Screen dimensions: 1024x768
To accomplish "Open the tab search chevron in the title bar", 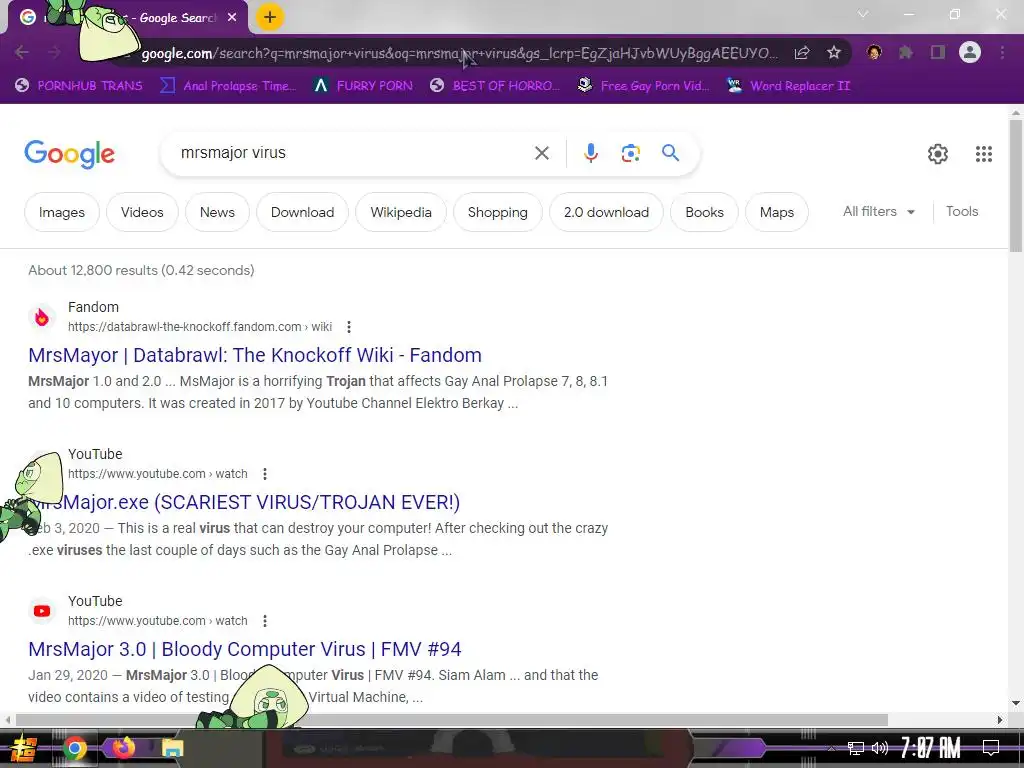I will tap(863, 14).
